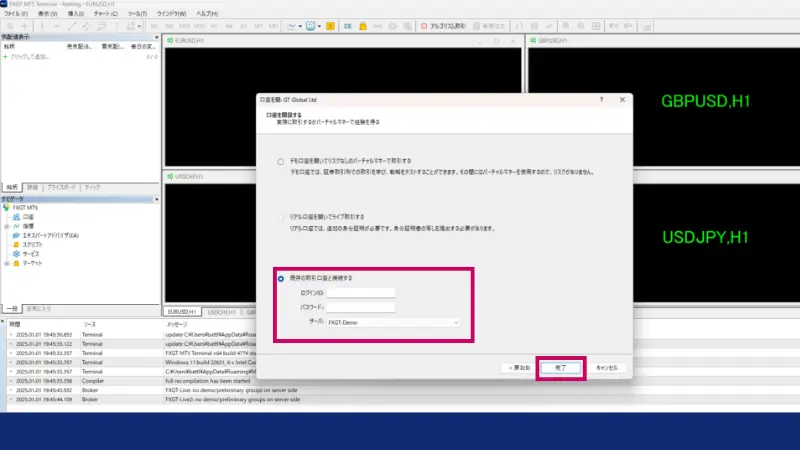Click the FXGT MT5 root icon in navigator
The height and width of the screenshot is (450, 800).
click(x=7, y=207)
